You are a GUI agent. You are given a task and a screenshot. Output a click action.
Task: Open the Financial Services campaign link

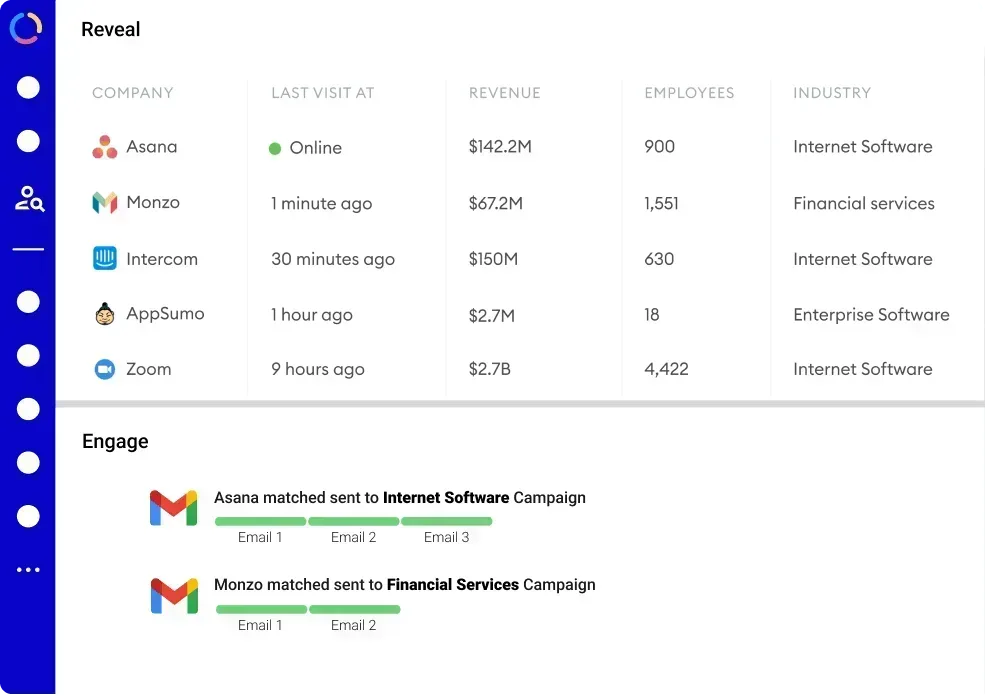pyautogui.click(x=453, y=584)
